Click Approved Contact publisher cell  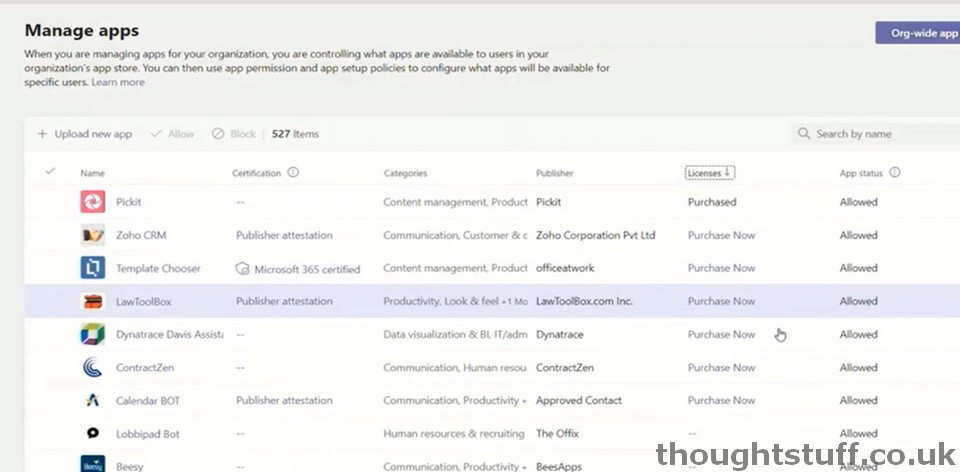(x=579, y=400)
